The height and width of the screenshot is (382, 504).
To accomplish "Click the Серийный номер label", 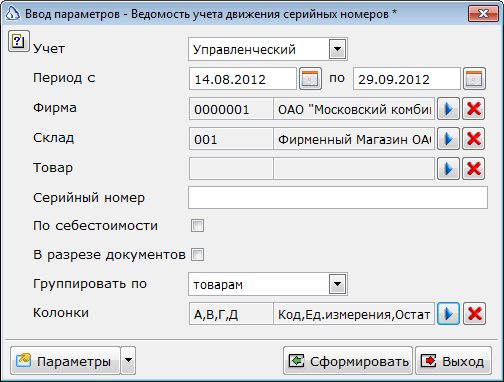I will click(x=89, y=198).
